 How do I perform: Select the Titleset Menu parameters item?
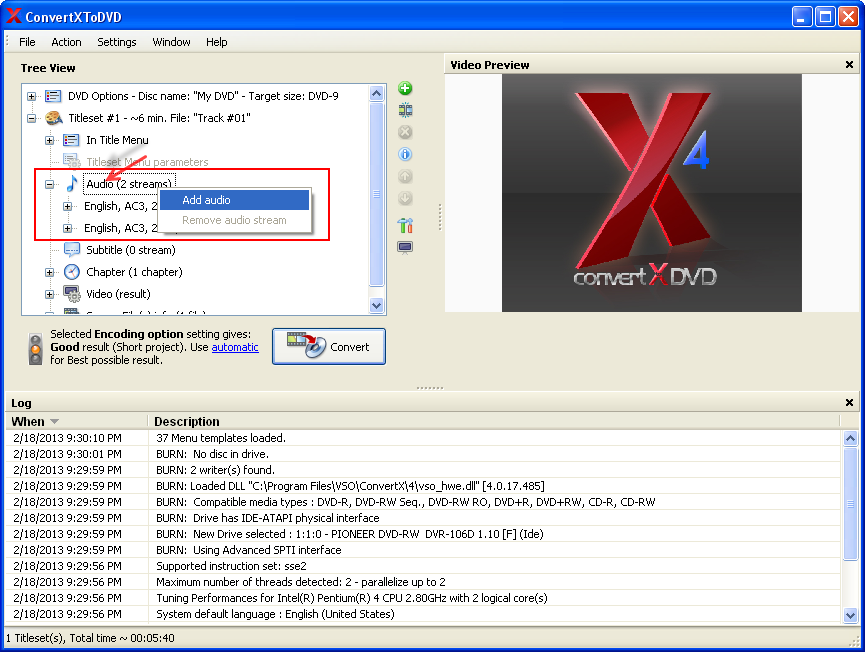tap(147, 162)
